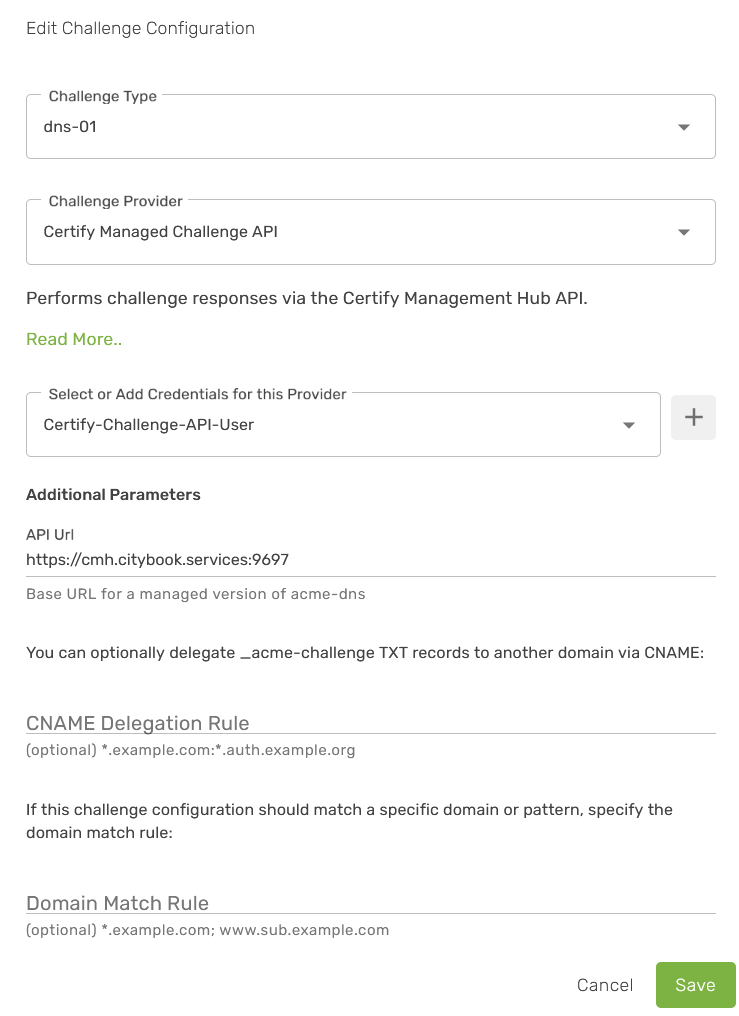
Task: Click the API Url label
Action: click(x=50, y=534)
